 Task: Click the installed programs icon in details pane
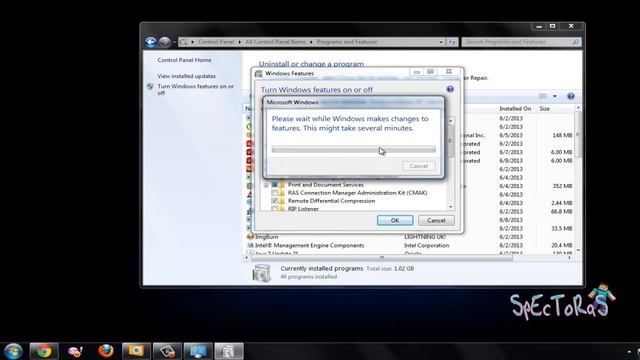click(261, 272)
